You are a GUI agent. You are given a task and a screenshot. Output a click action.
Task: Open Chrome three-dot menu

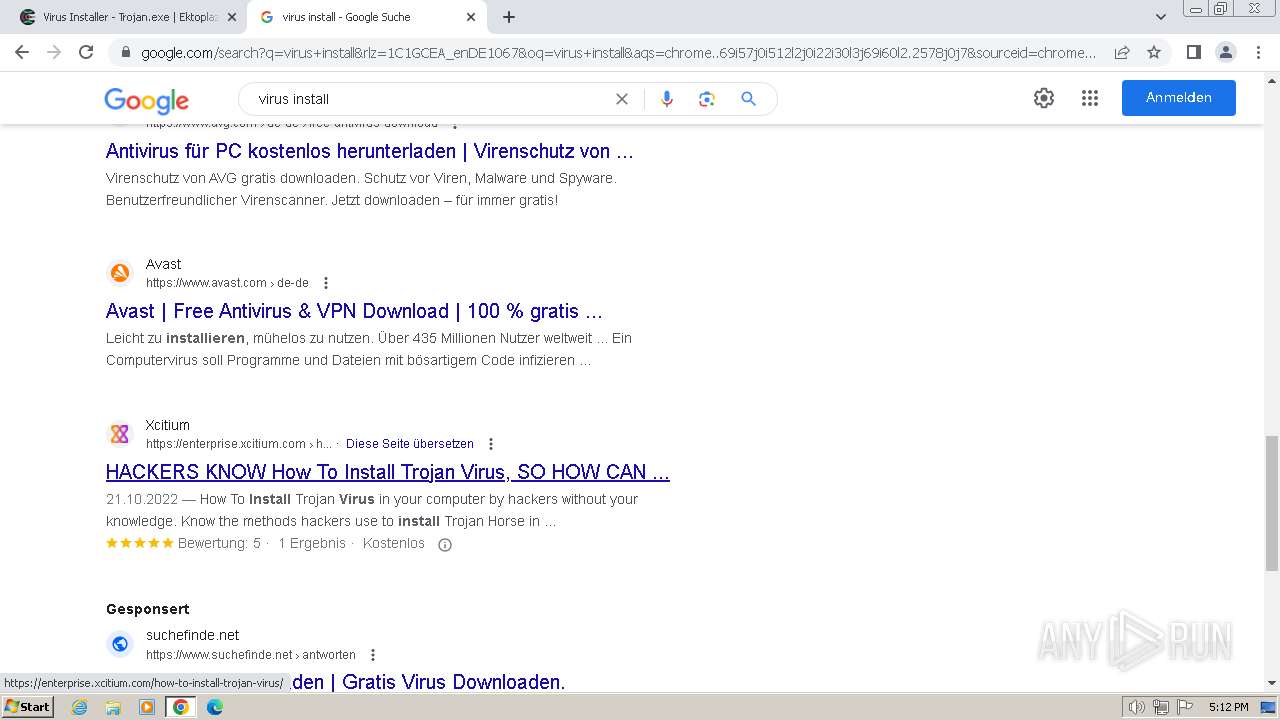coord(1258,52)
